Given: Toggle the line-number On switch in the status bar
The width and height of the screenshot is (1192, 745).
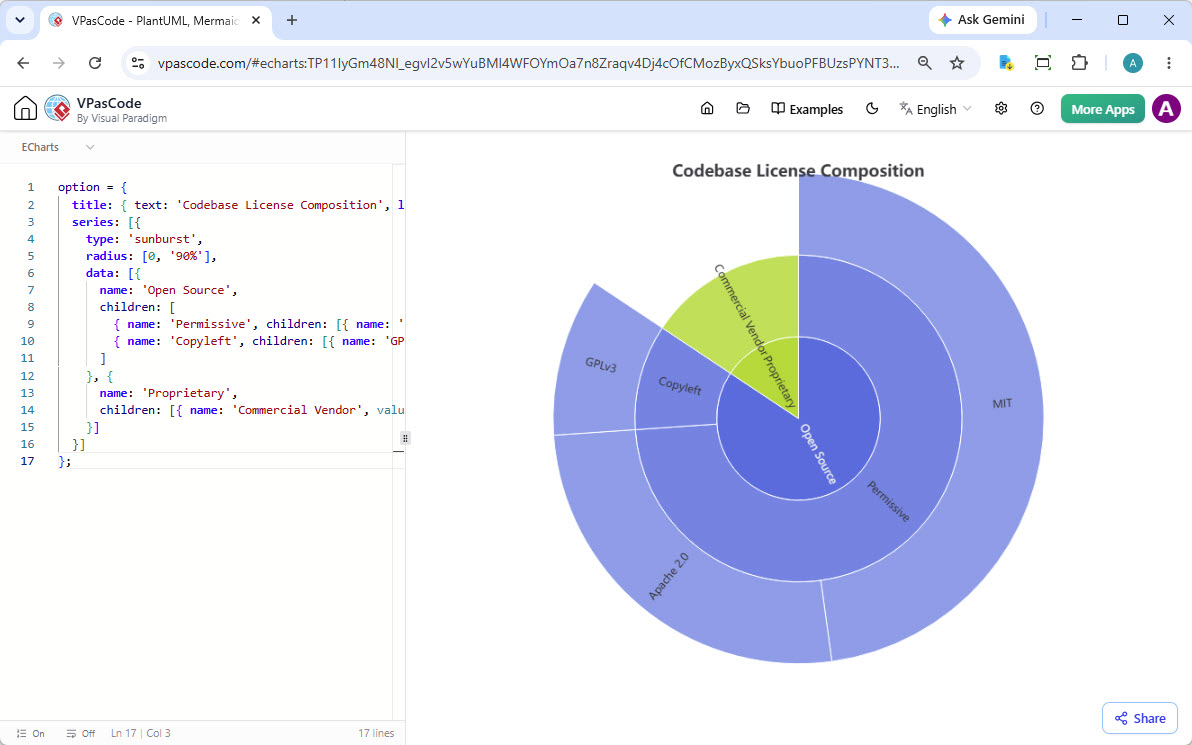Looking at the screenshot, I should (30, 734).
